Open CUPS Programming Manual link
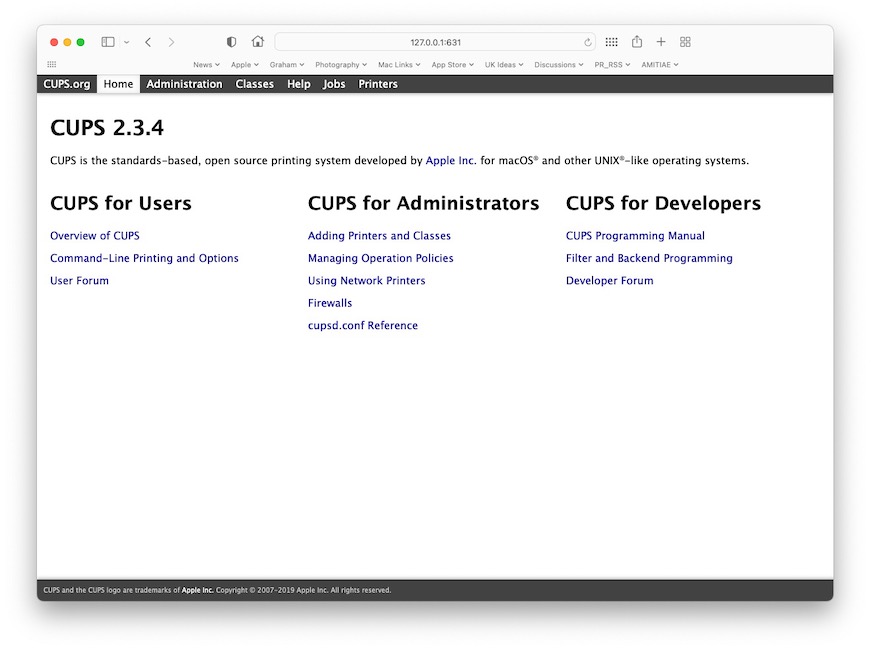The height and width of the screenshot is (650, 871). (635, 236)
